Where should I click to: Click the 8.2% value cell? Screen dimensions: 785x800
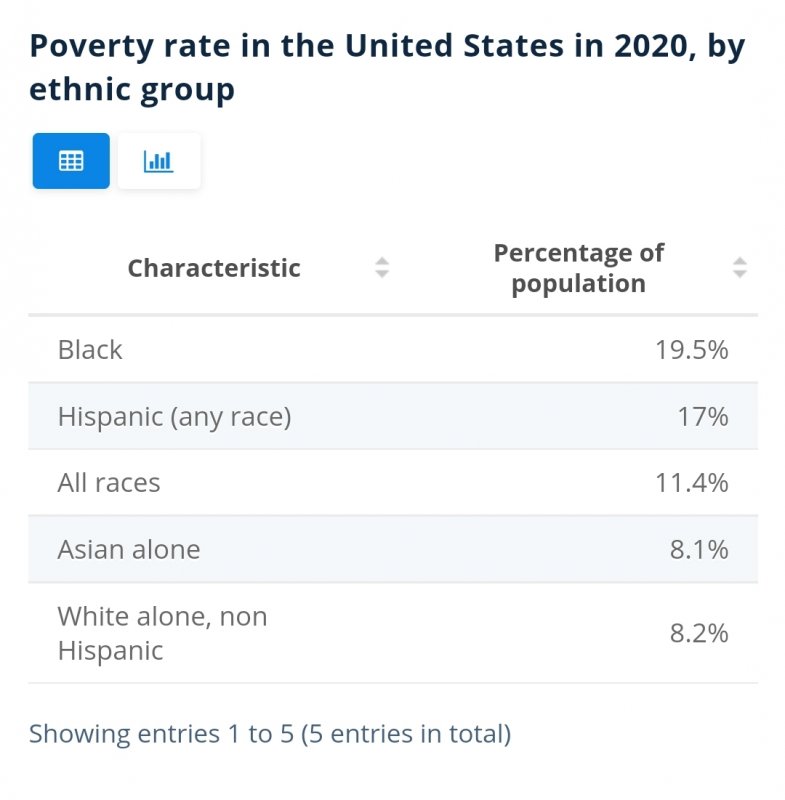click(x=699, y=633)
